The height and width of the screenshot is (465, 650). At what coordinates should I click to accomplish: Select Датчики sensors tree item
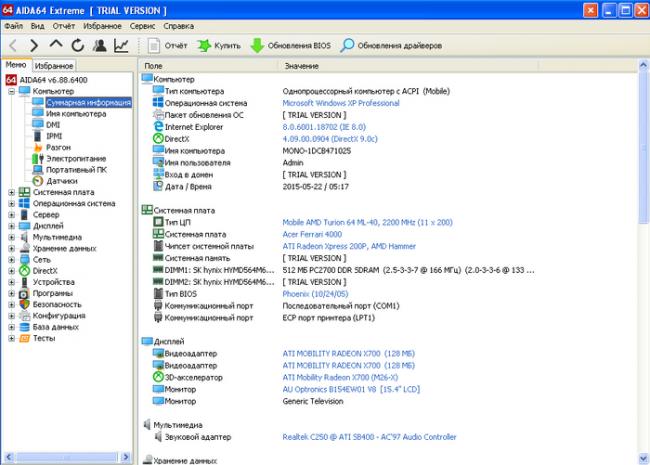[x=61, y=181]
